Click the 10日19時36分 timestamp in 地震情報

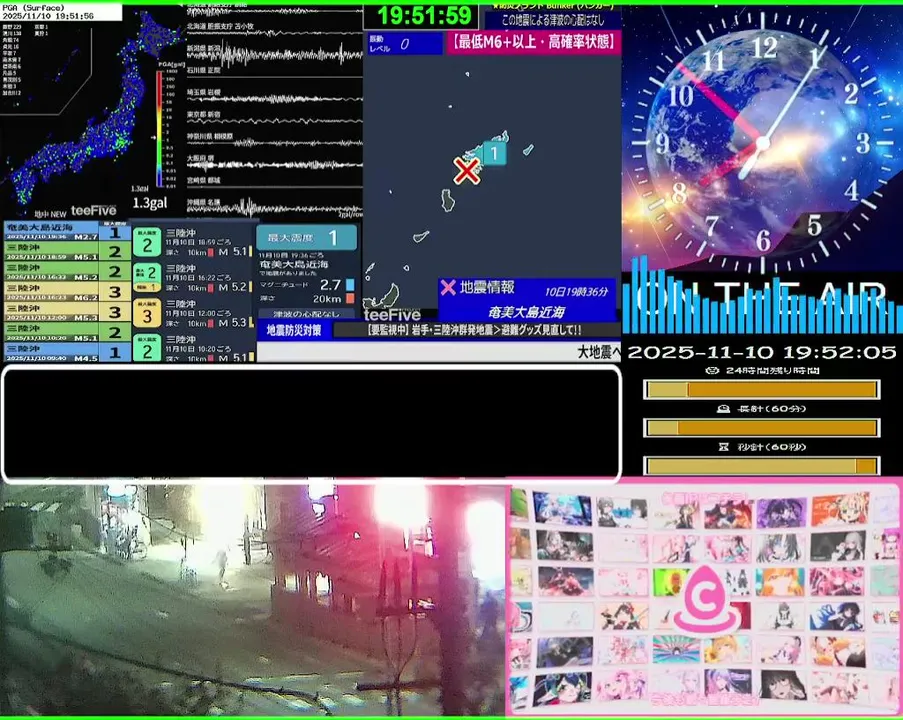click(576, 291)
